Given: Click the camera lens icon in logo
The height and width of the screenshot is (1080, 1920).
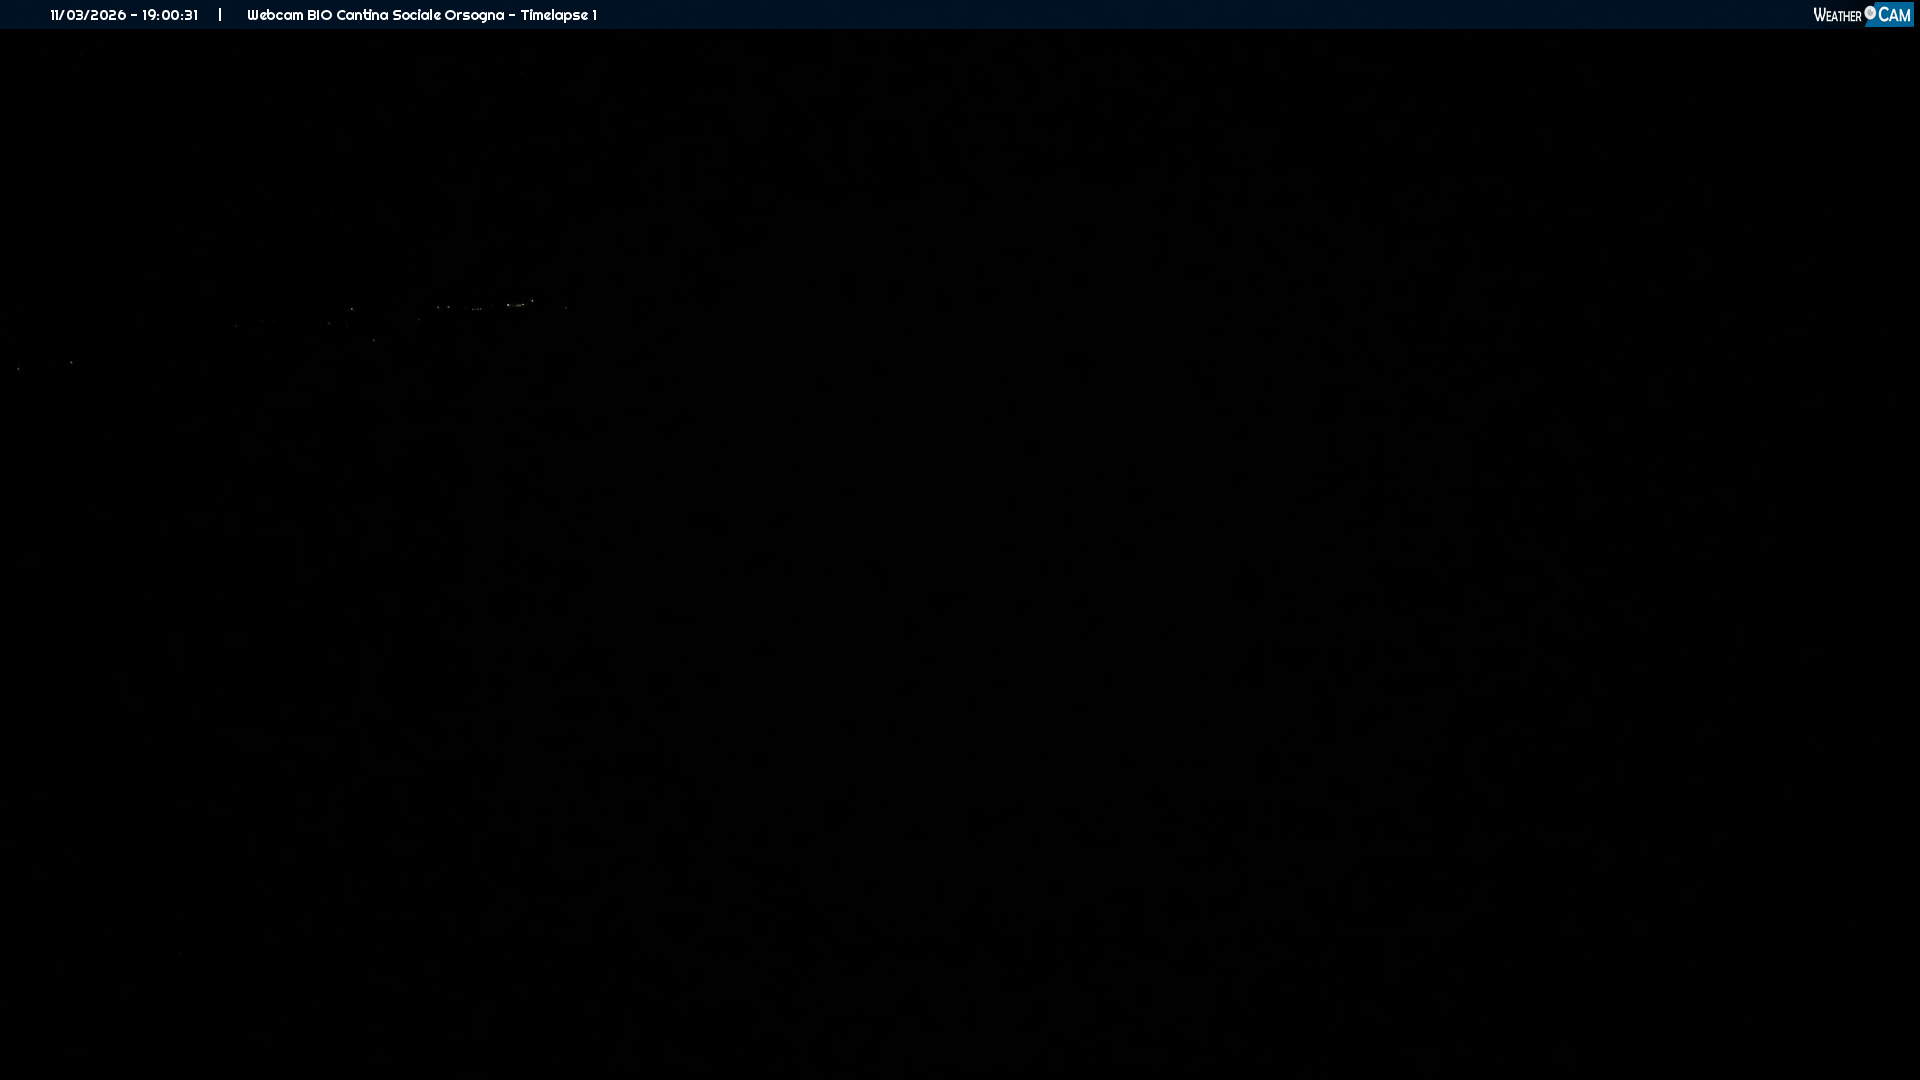Looking at the screenshot, I should [1870, 12].
